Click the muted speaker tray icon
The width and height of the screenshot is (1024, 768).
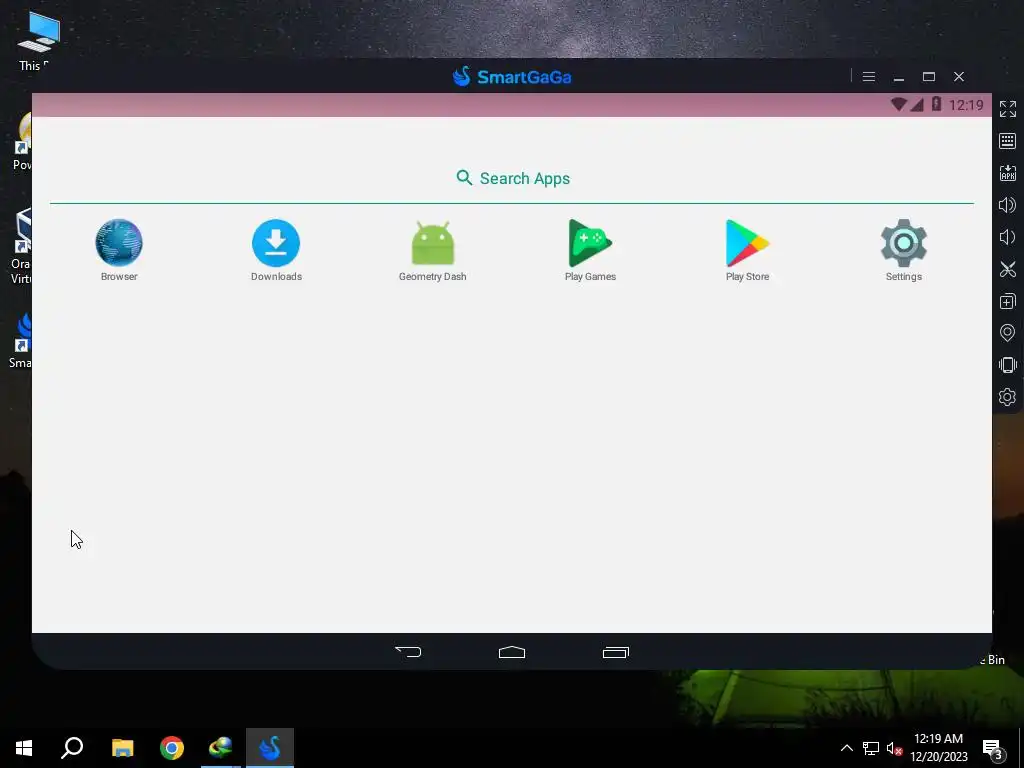[894, 748]
